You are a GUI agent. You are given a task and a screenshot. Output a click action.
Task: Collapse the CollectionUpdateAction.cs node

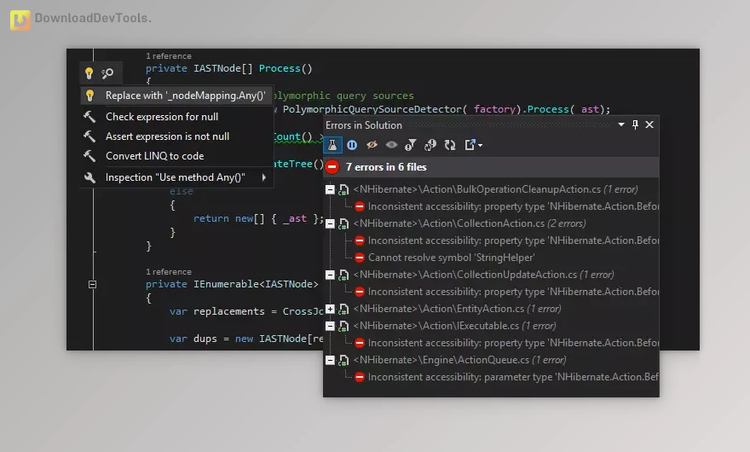click(x=330, y=275)
